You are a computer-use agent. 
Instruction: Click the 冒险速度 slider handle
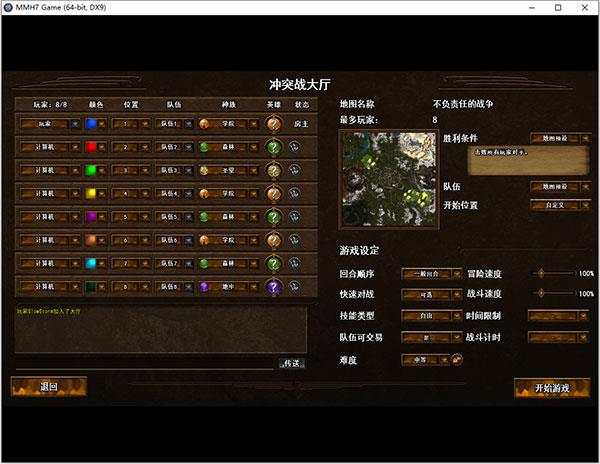point(541,273)
